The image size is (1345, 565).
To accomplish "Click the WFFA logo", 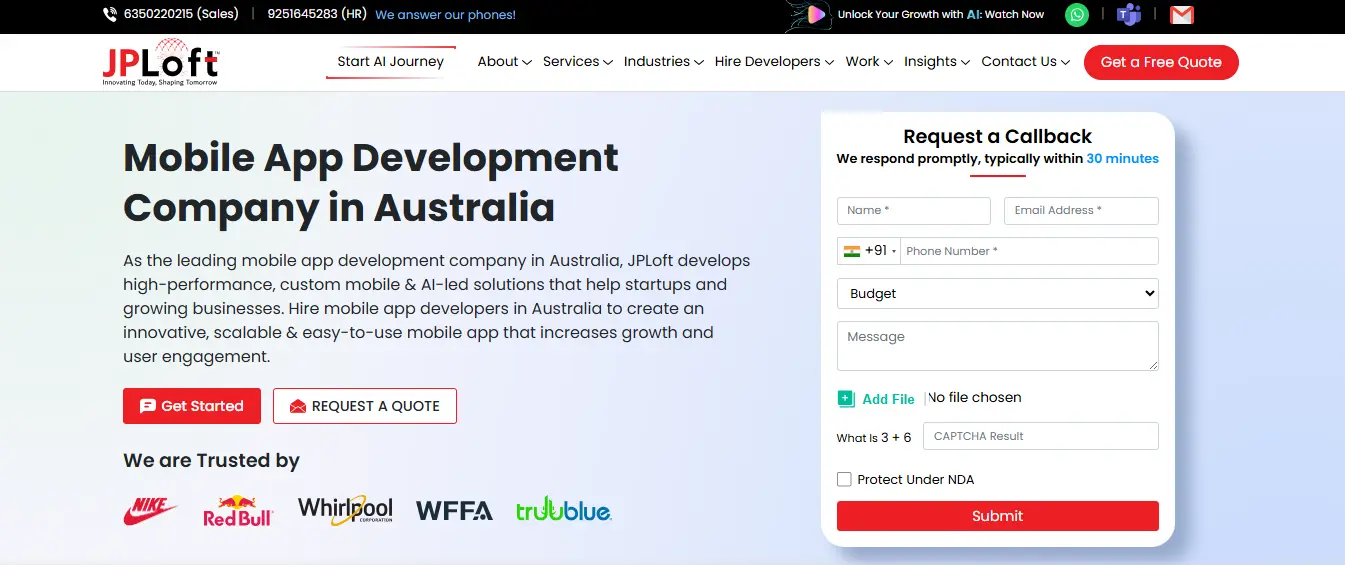I will [x=454, y=511].
